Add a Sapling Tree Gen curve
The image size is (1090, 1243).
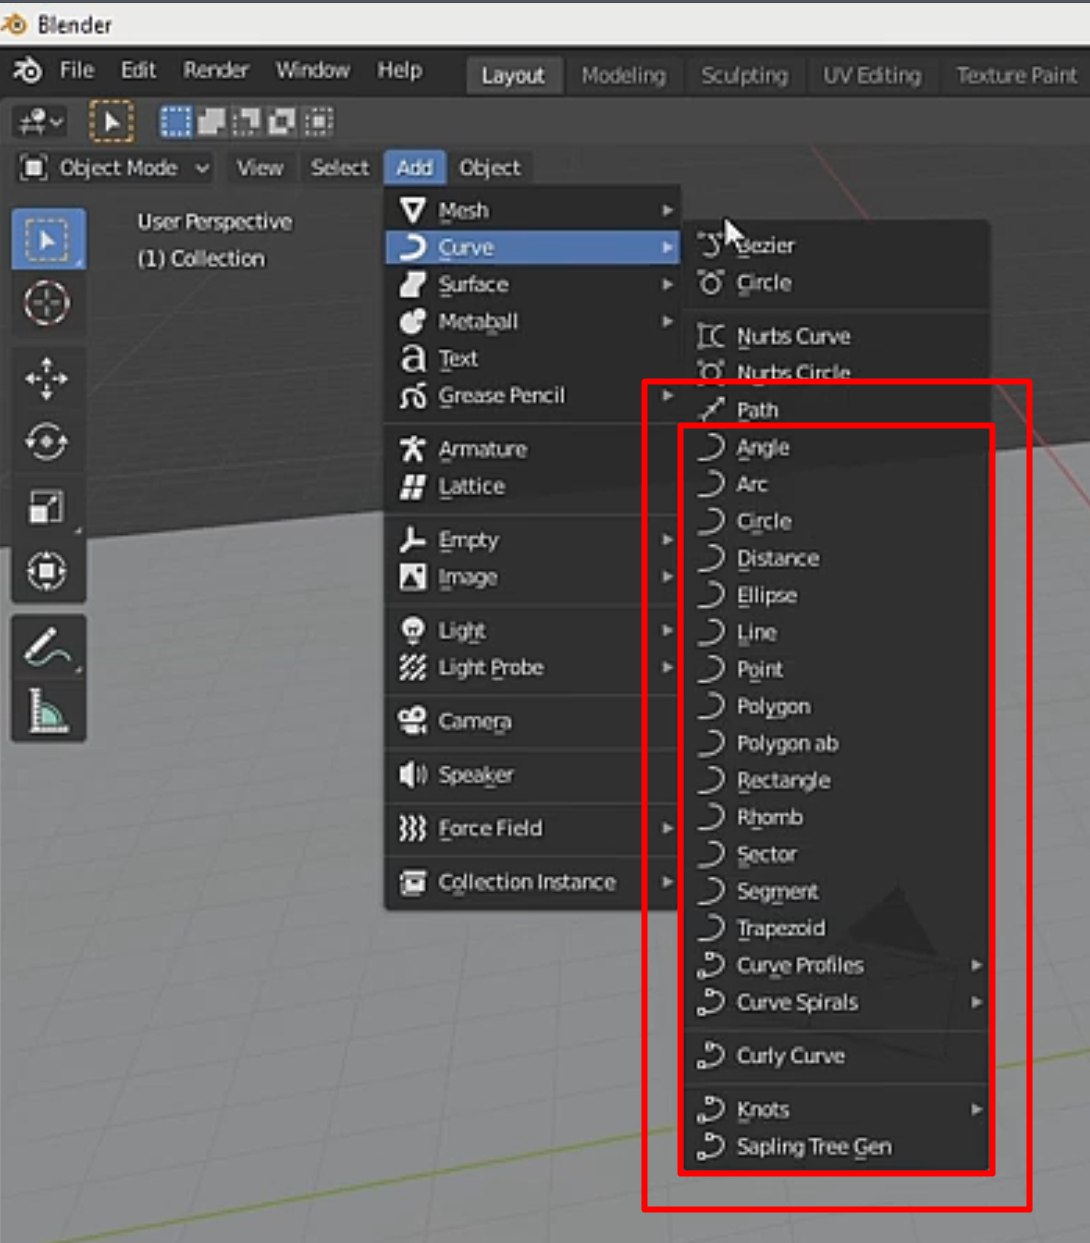[x=838, y=1146]
